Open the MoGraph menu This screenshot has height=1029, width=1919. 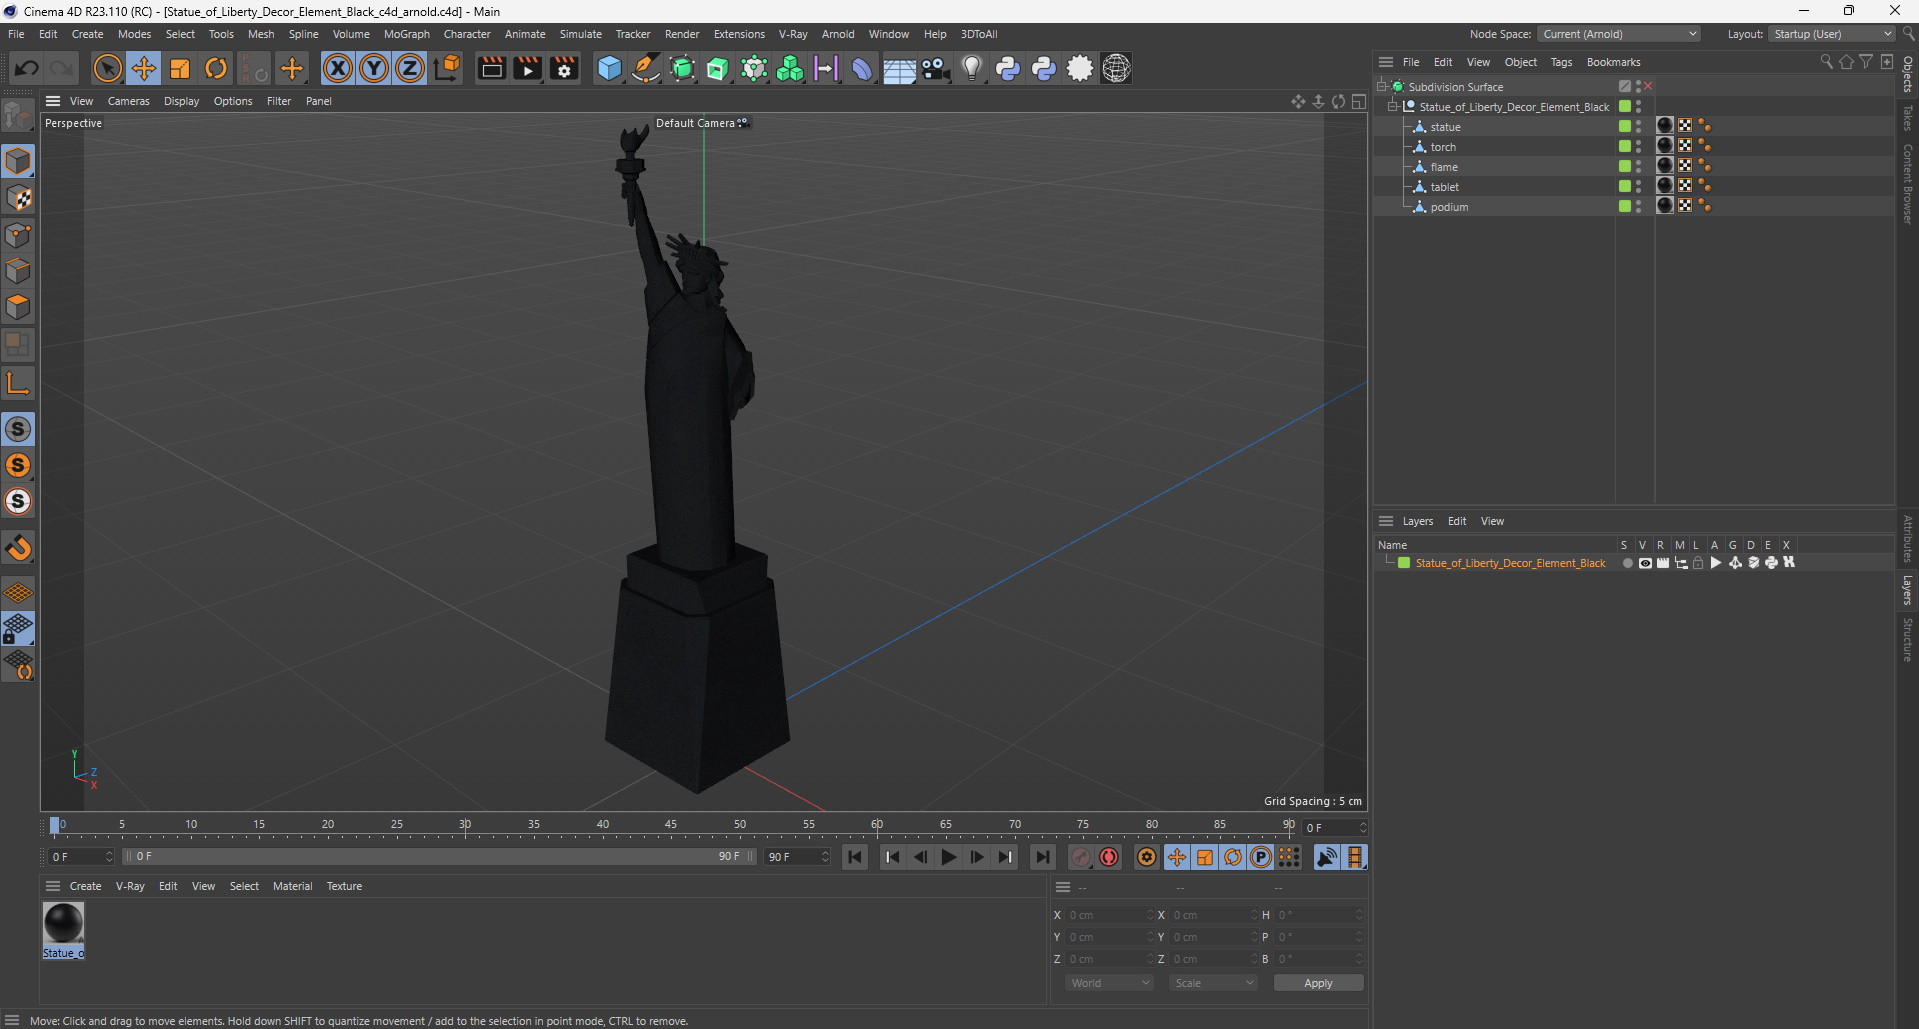click(406, 34)
